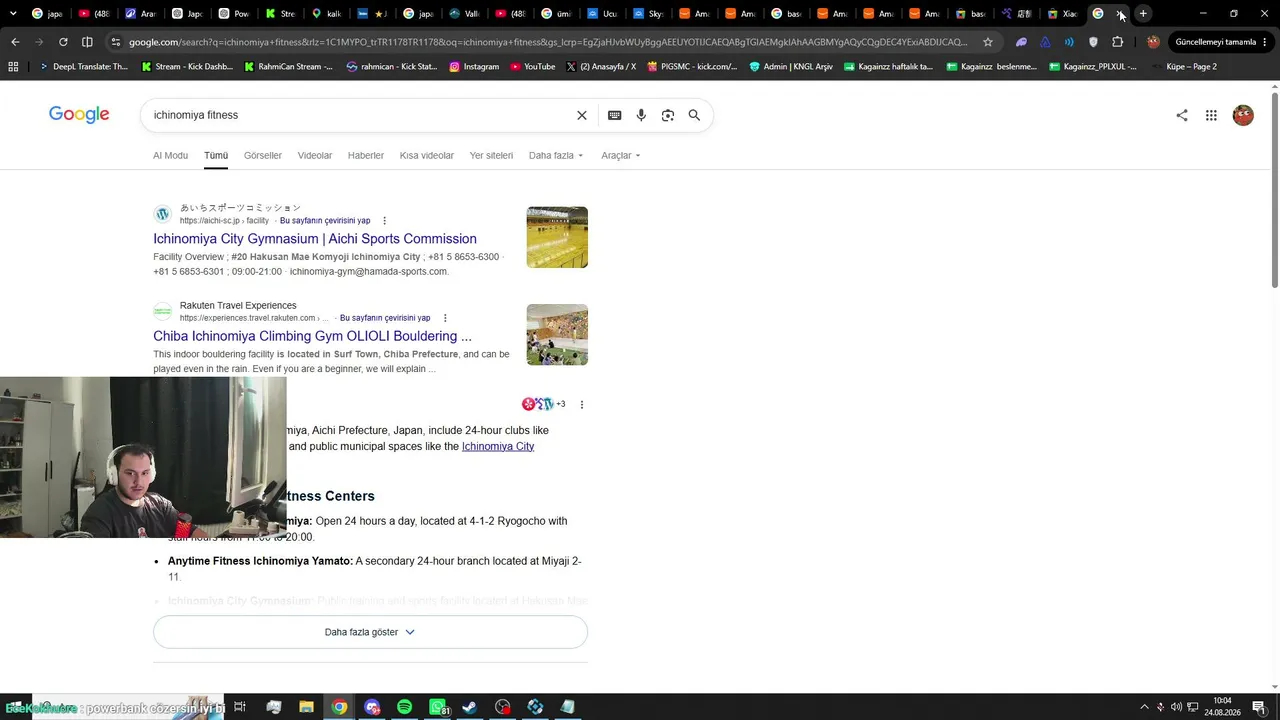Image resolution: width=1280 pixels, height=720 pixels.
Task: Open the DeepL Translate bookmark
Action: (84, 66)
